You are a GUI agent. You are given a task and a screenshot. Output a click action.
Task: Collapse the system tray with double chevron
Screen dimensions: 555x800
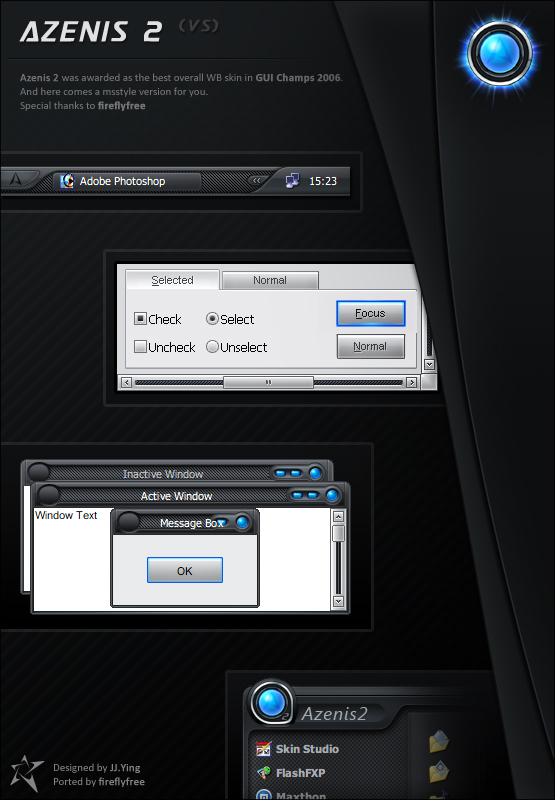click(257, 180)
